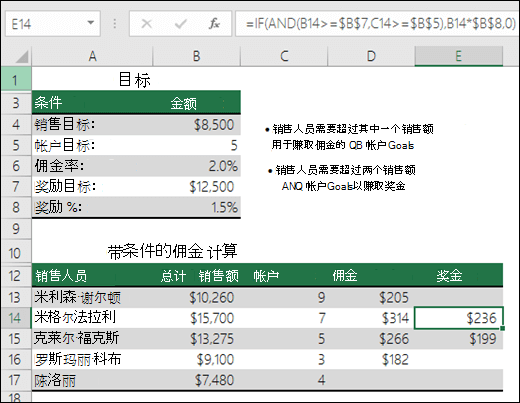520x403 pixels.
Task: Select column B header
Action: coord(197,56)
